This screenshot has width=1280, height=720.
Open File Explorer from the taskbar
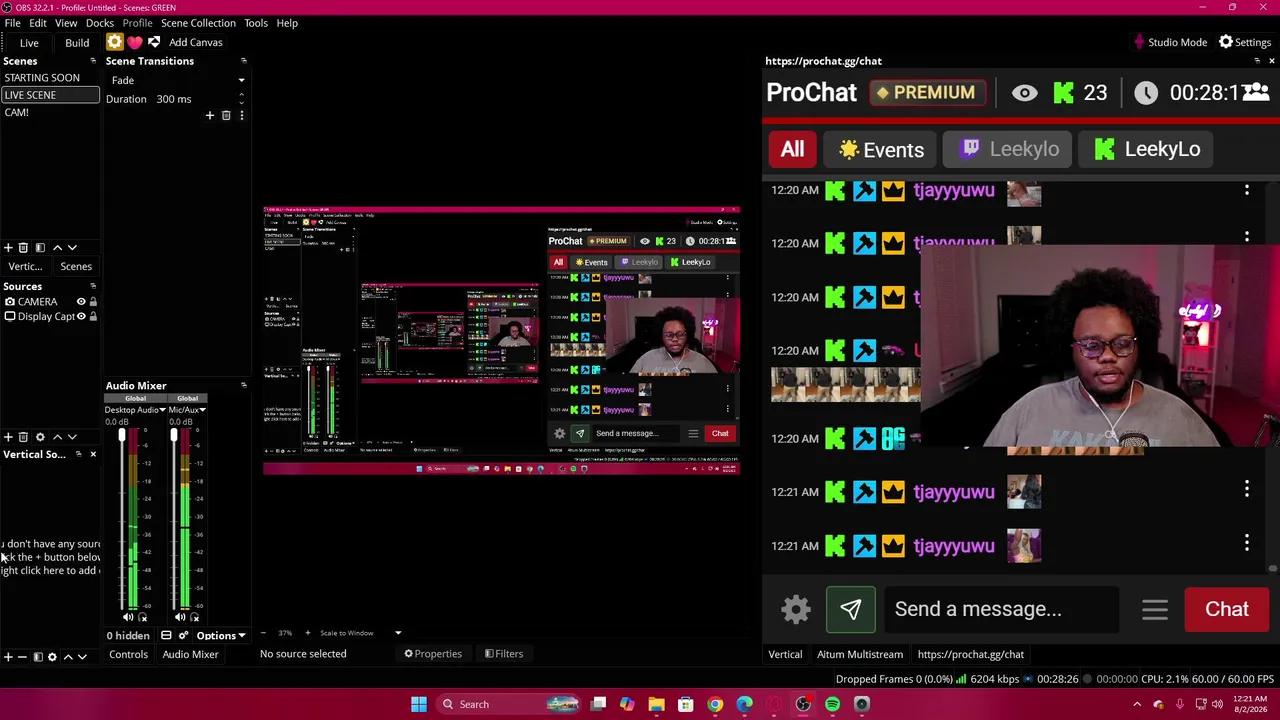pyautogui.click(x=656, y=704)
